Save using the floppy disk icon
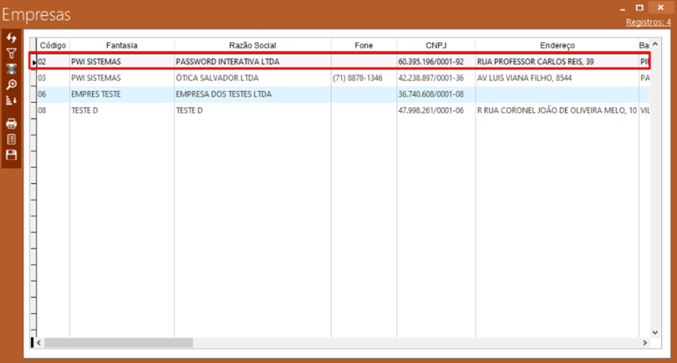The image size is (677, 363). click(x=11, y=155)
